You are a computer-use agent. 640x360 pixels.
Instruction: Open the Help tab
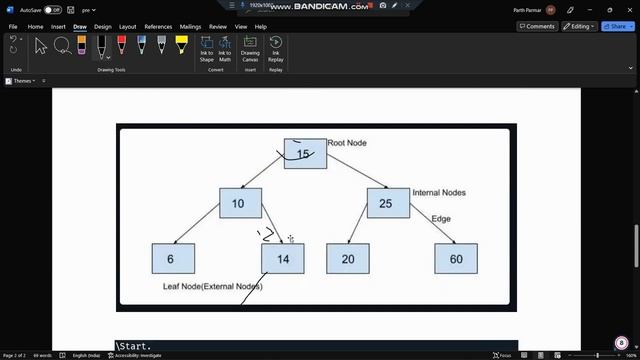(261, 27)
